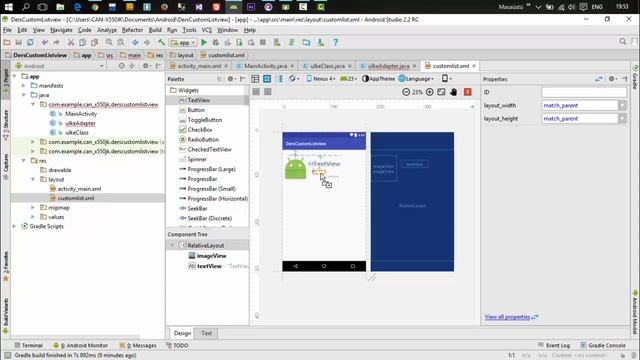Click the Make Project hammer icon

162,42
